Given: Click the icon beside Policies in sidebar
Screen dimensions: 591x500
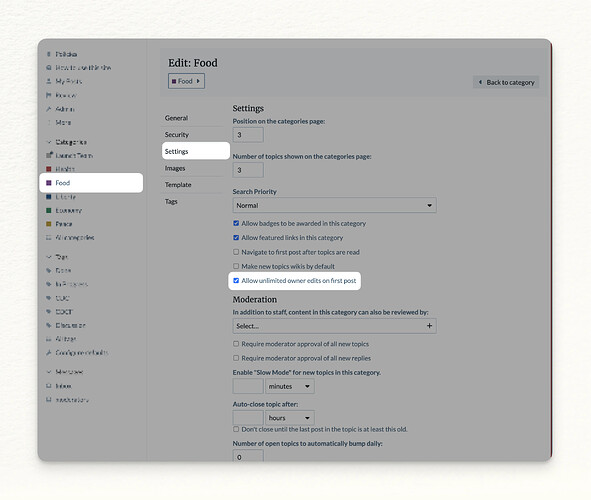Looking at the screenshot, I should (49, 54).
